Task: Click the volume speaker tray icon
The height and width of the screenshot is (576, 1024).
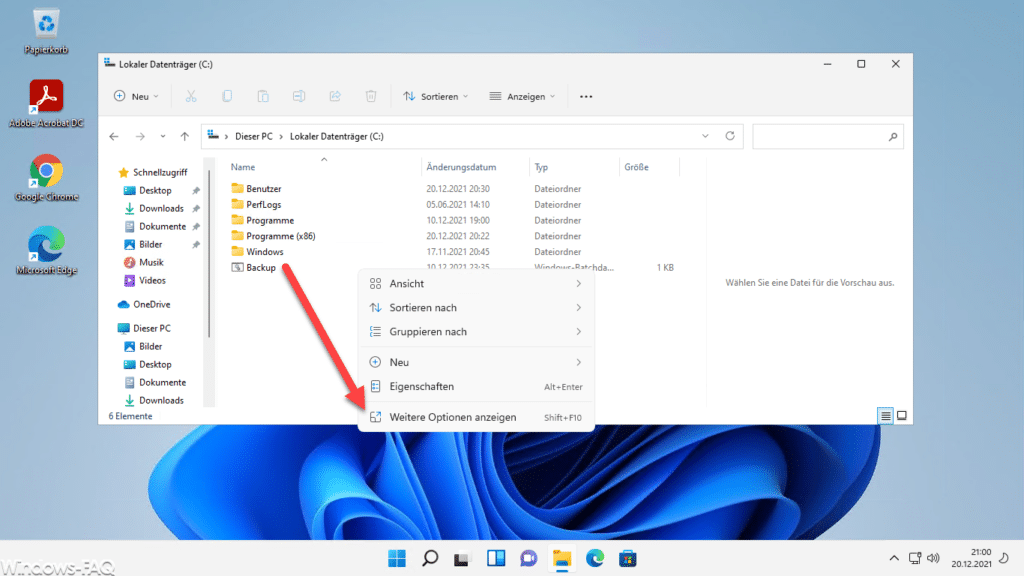Action: coord(933,558)
